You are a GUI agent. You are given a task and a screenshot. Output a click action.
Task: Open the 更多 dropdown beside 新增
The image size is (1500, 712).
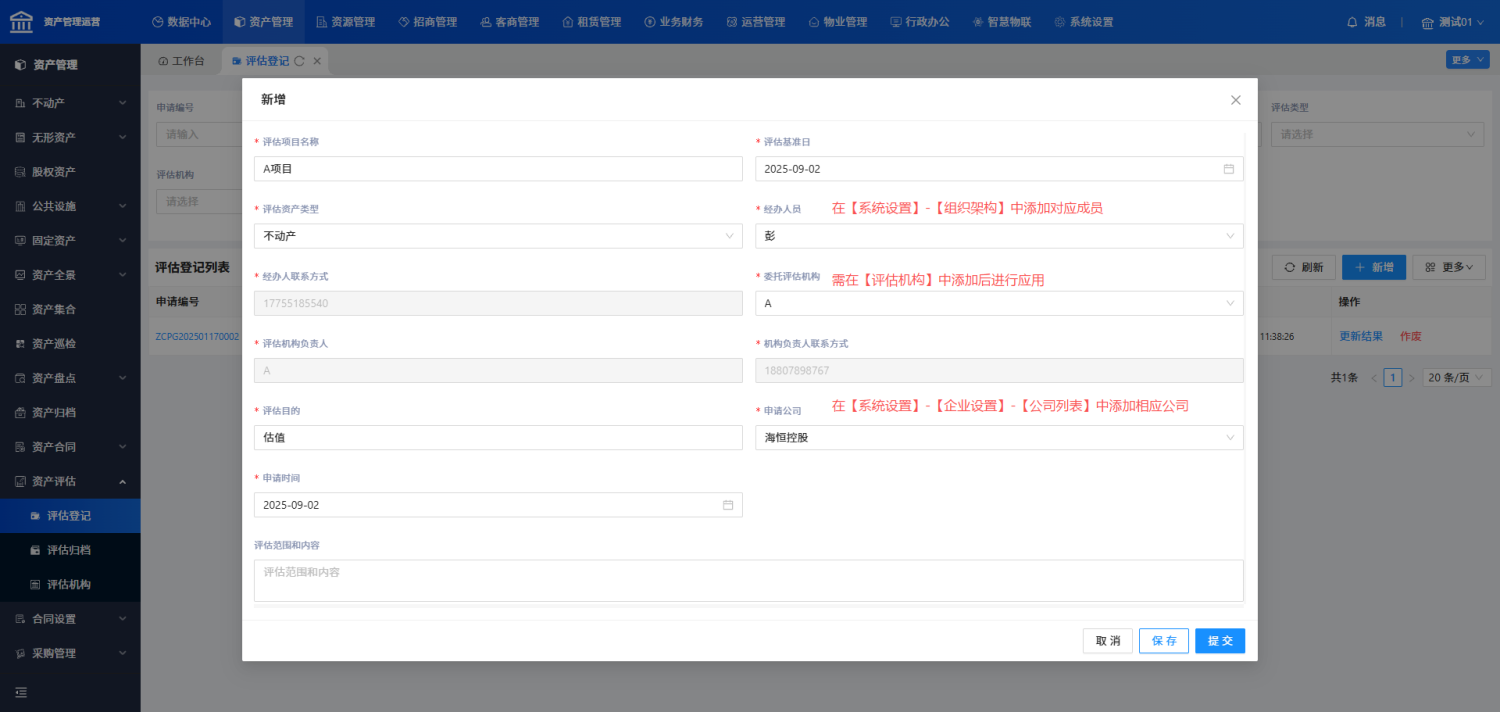[x=1449, y=267]
